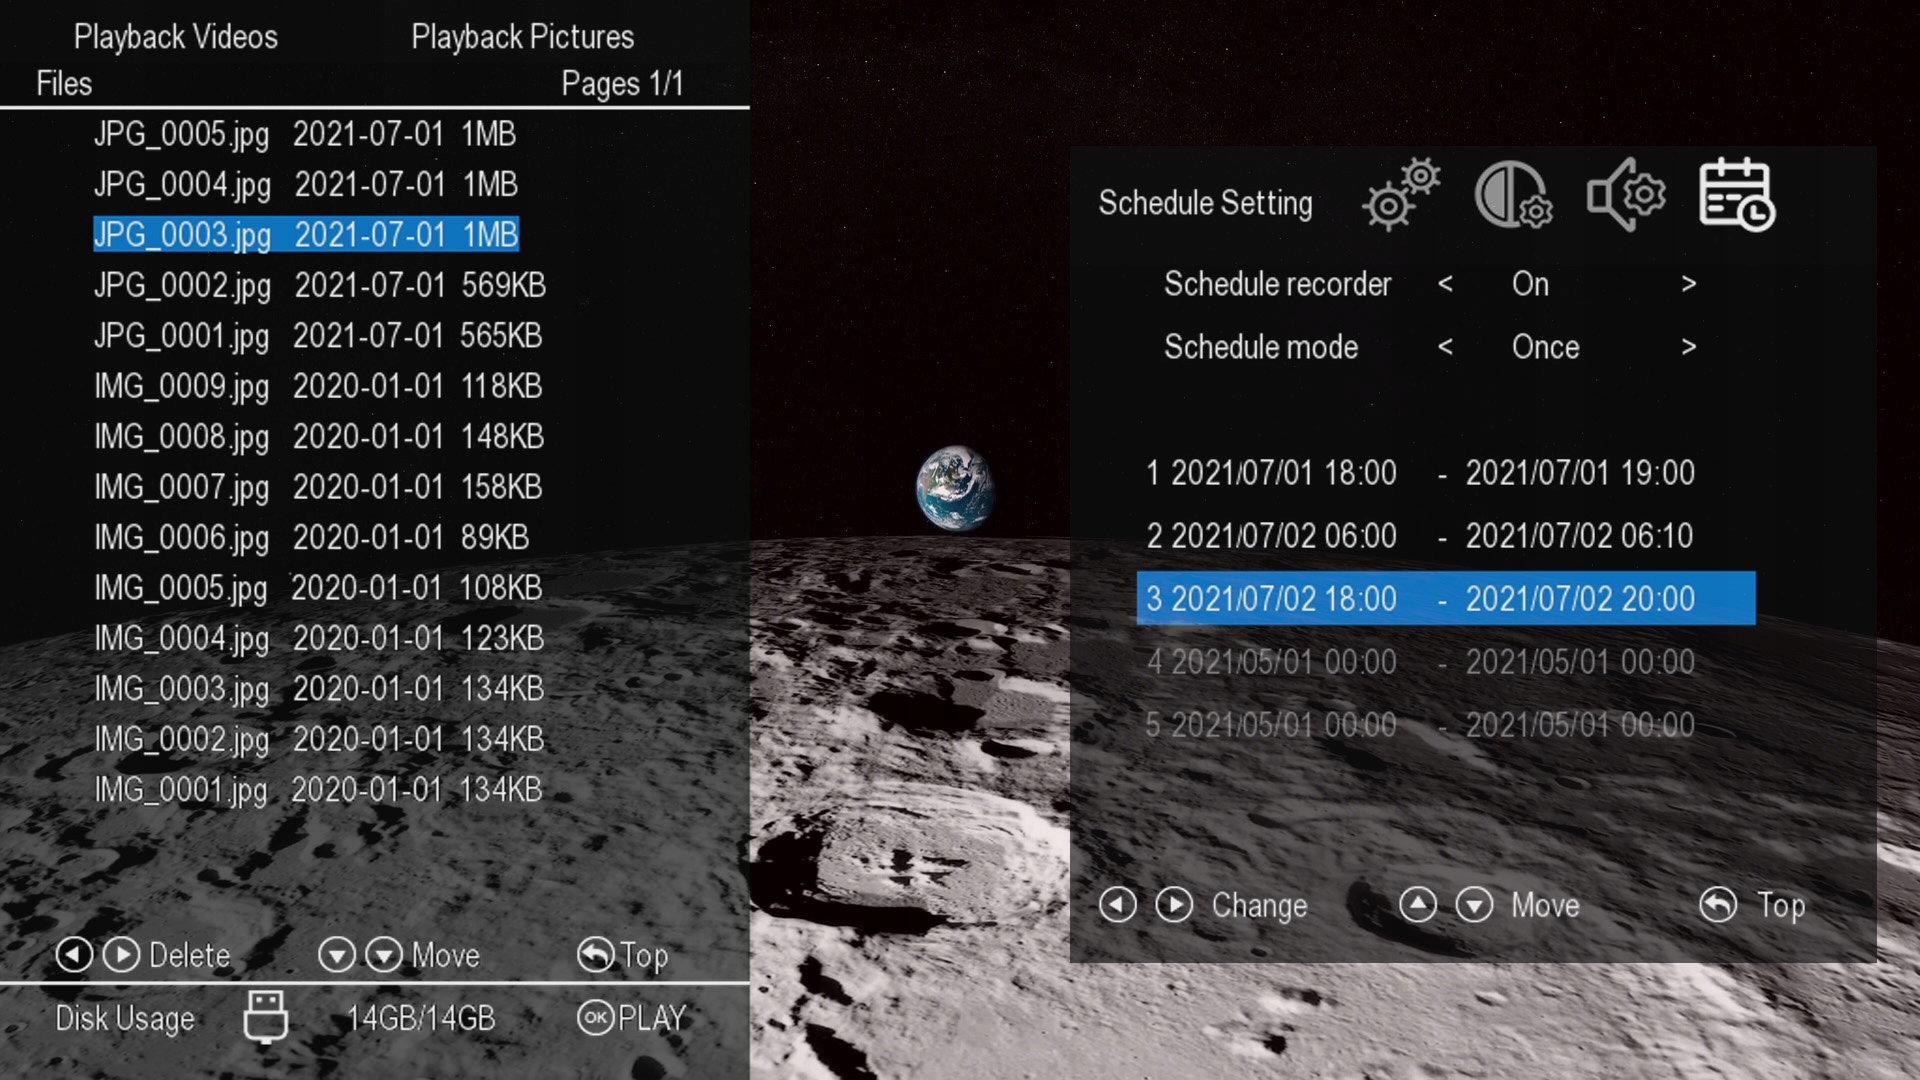This screenshot has height=1080, width=1920.
Task: Click the Top return arrow in Schedule panel
Action: (x=1718, y=905)
